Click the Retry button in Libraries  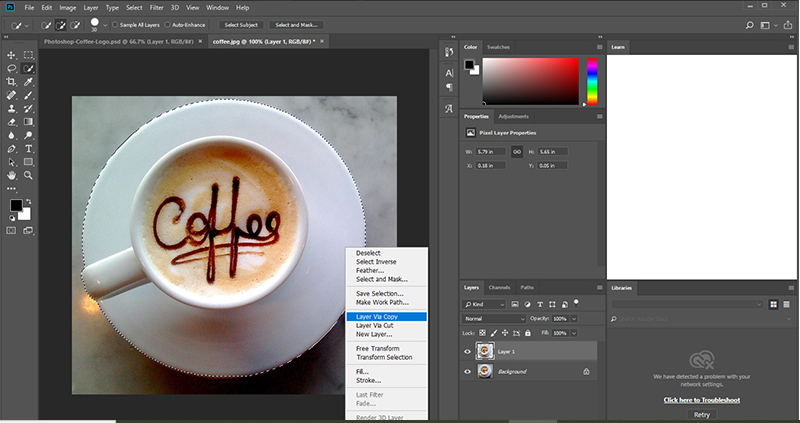click(x=704, y=413)
